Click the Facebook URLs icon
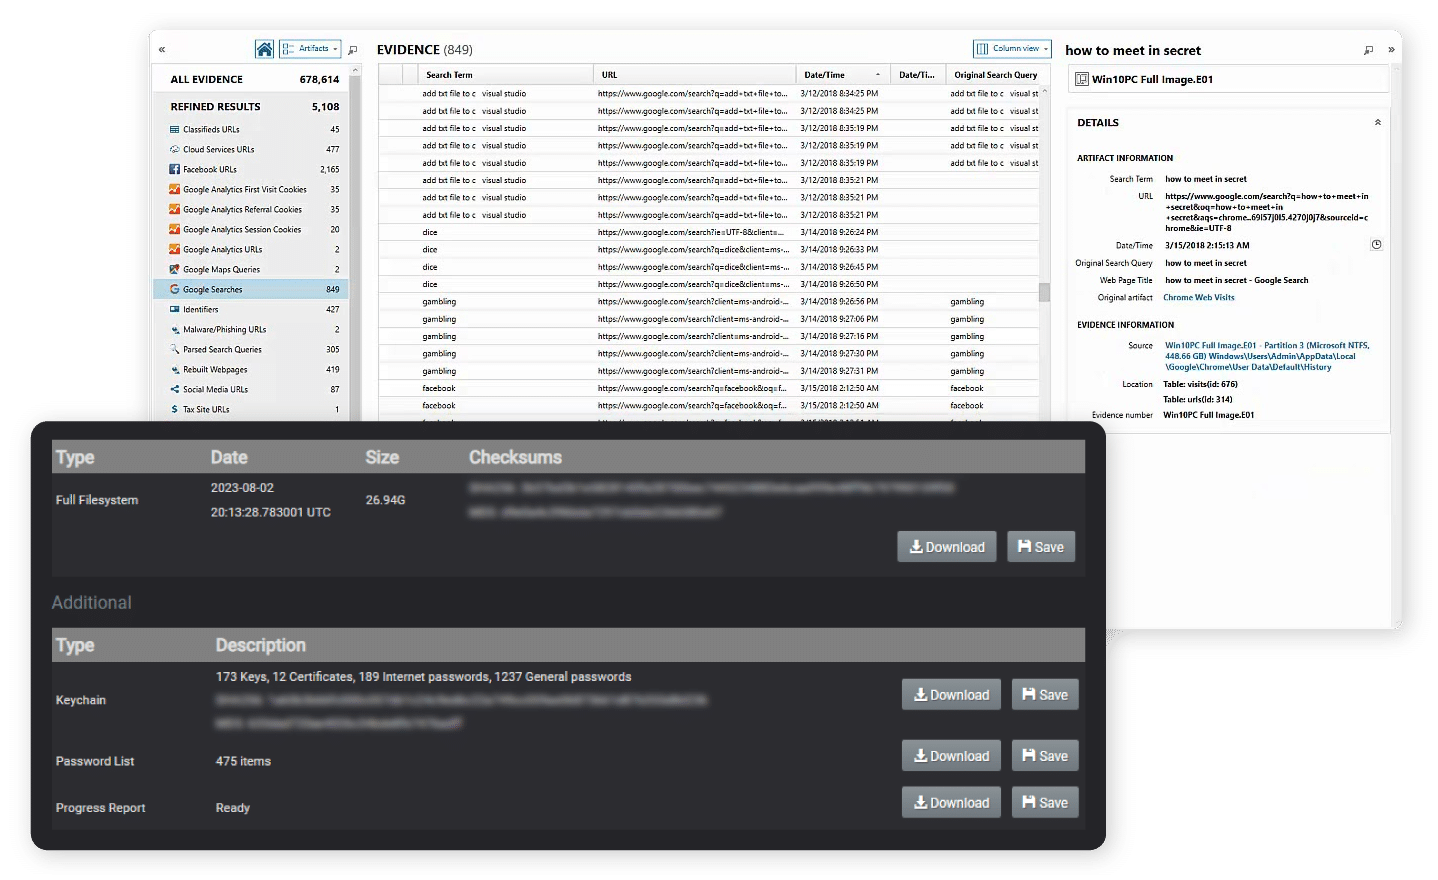 tap(175, 170)
